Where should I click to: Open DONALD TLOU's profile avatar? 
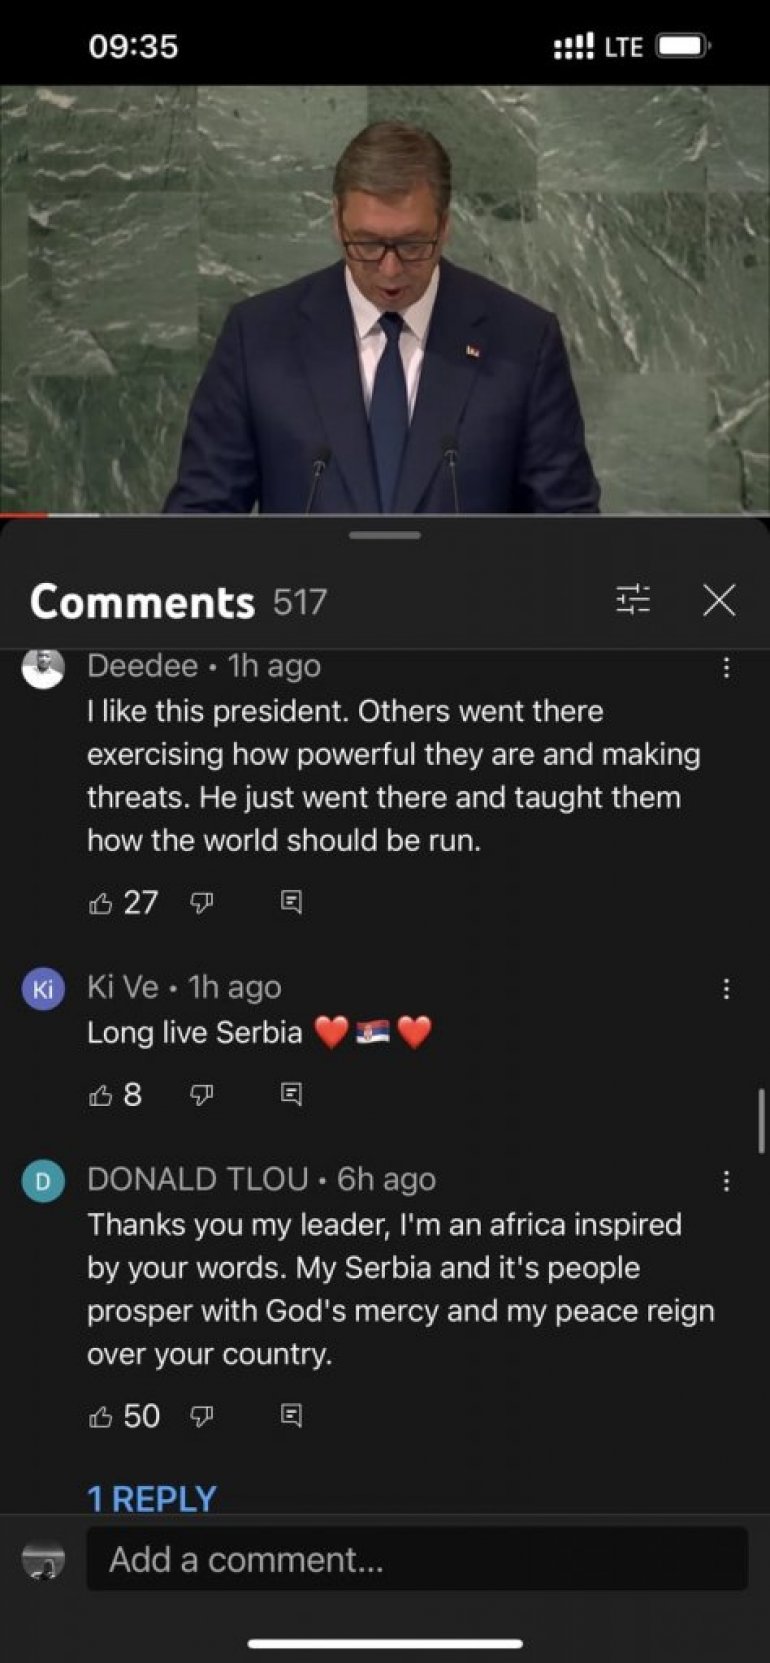coord(43,1181)
